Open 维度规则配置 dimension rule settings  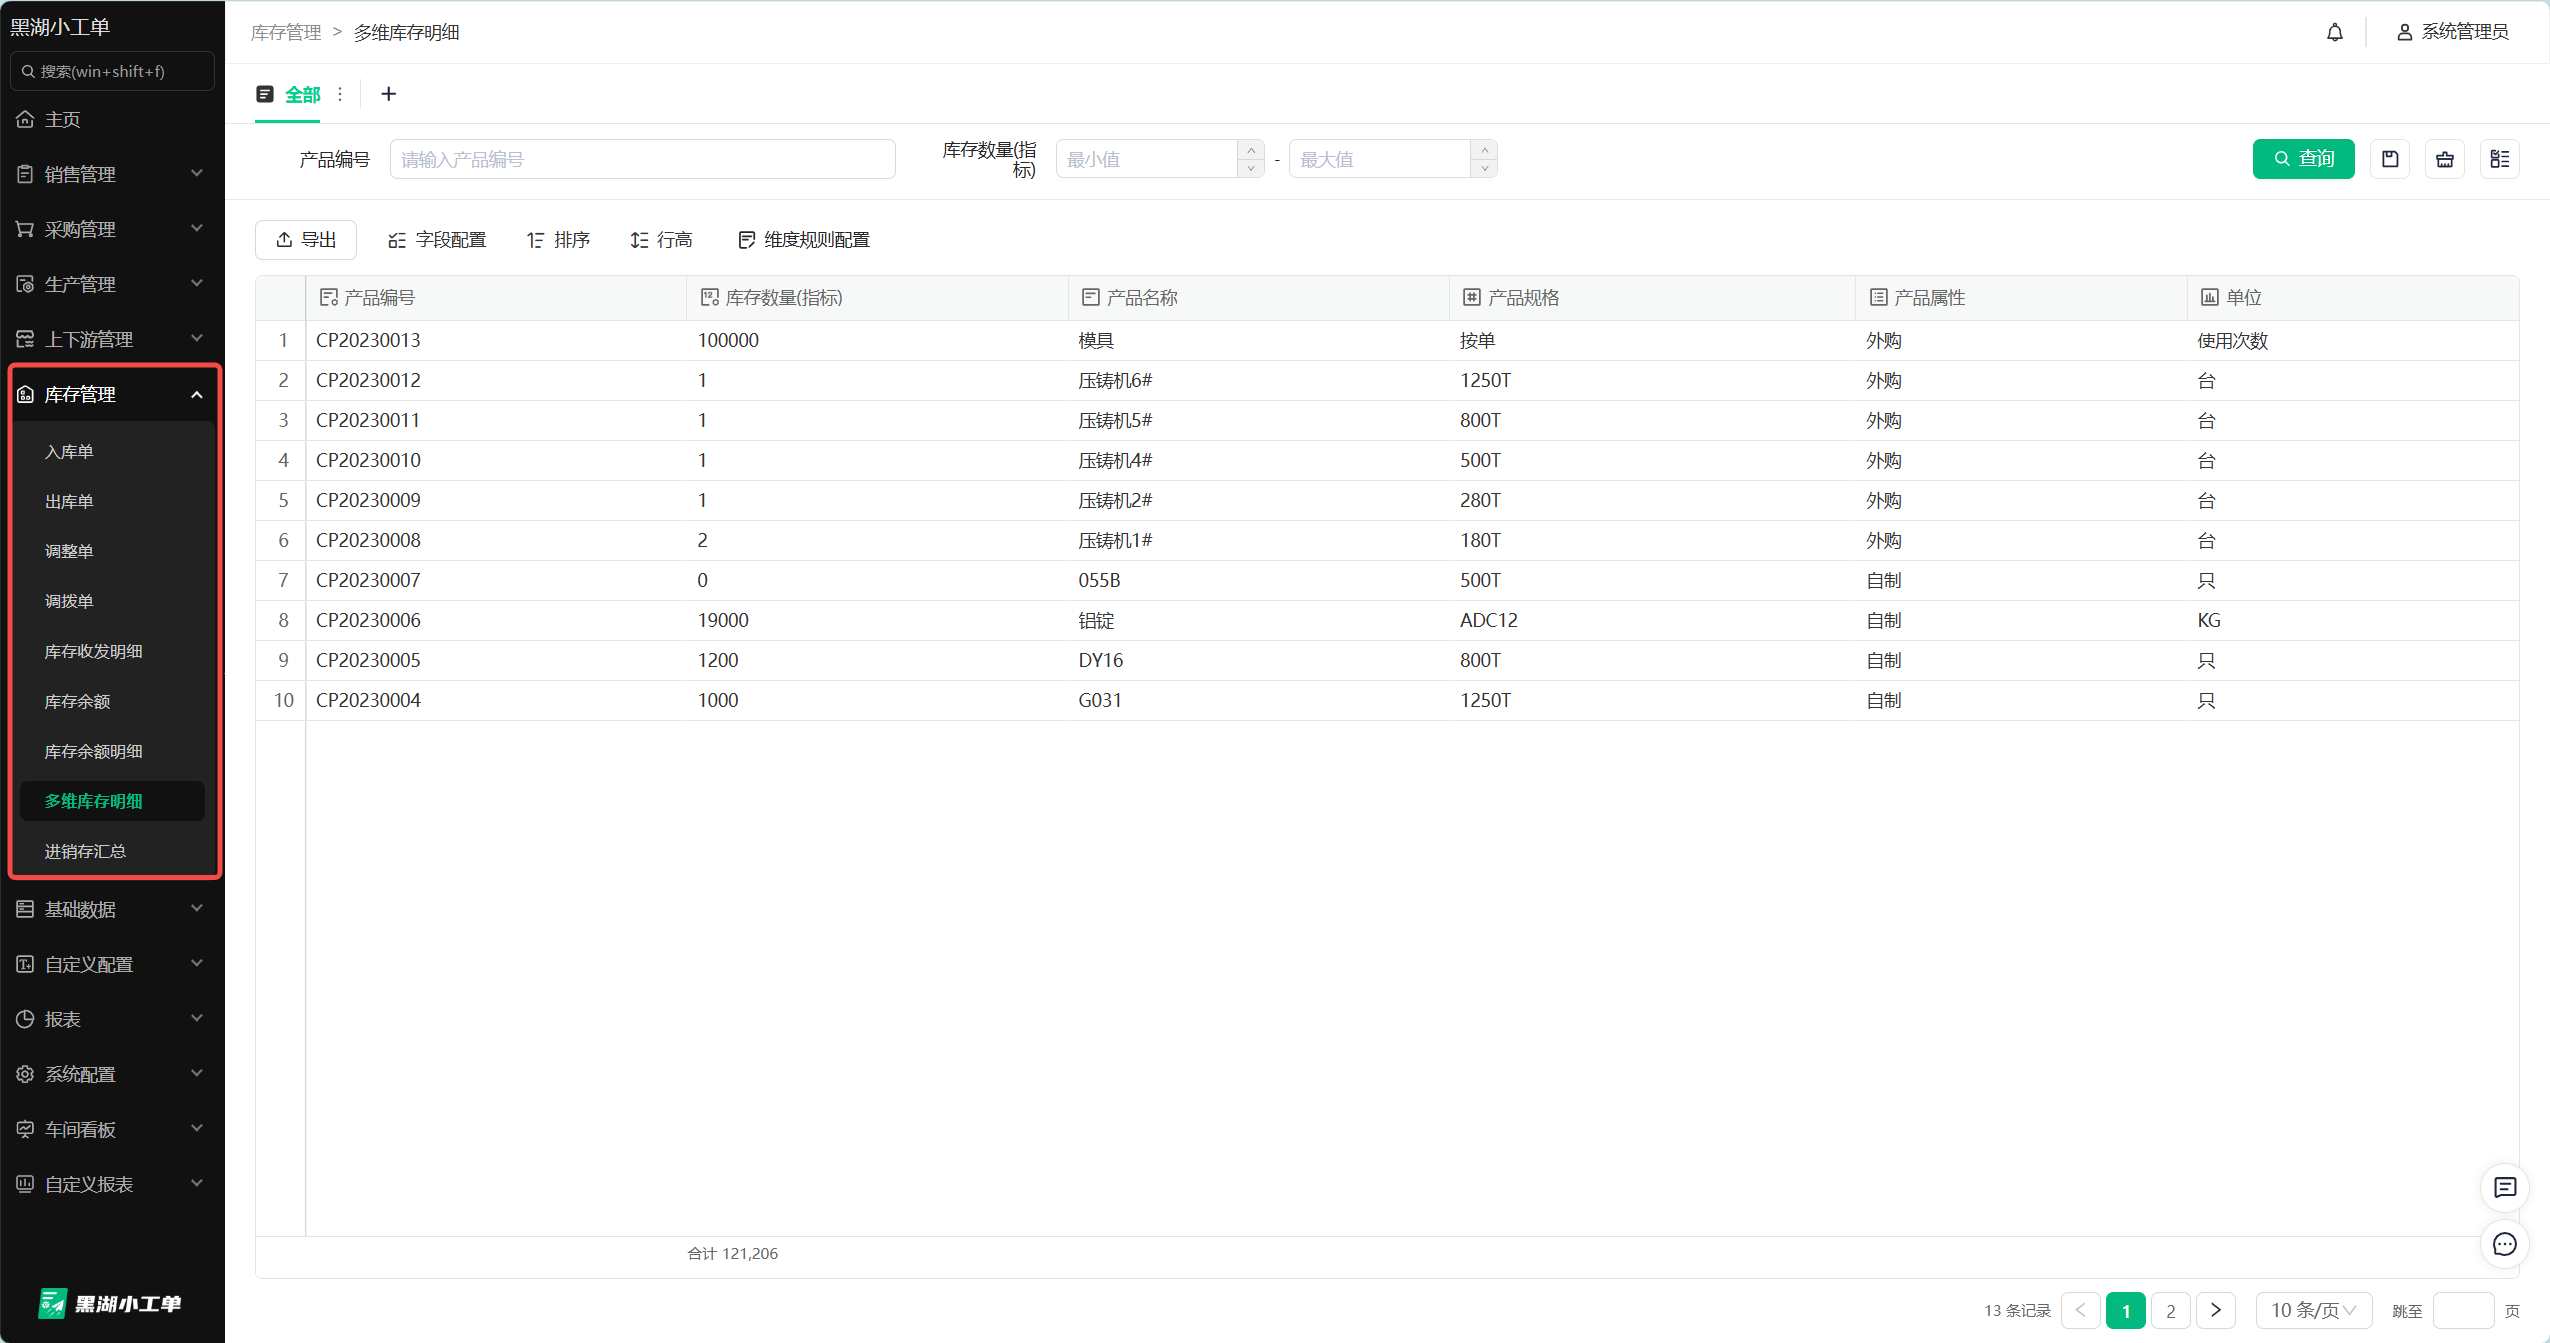click(x=801, y=239)
